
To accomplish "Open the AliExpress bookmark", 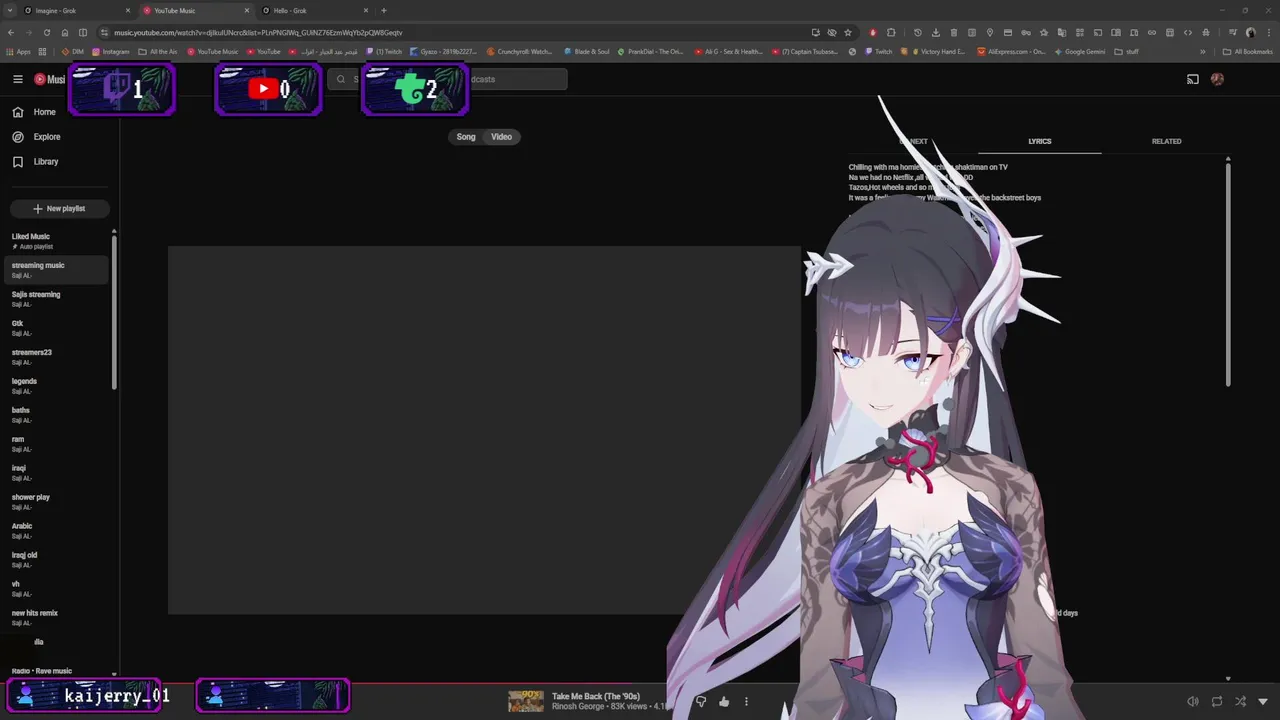I will (1012, 51).
